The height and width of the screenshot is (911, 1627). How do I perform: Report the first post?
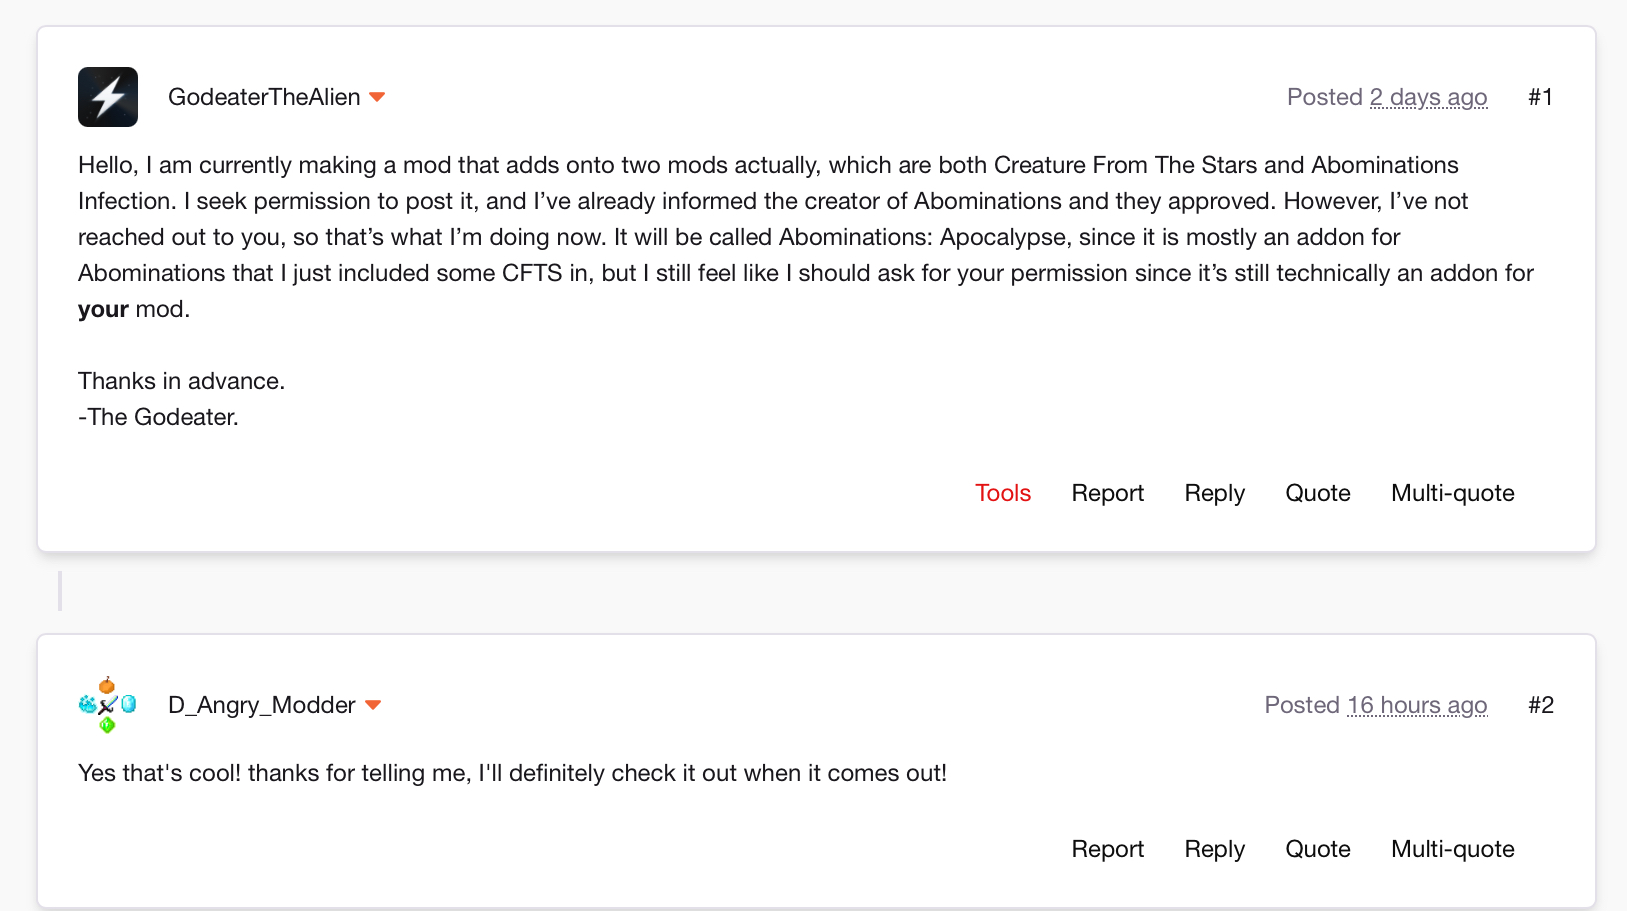1107,493
